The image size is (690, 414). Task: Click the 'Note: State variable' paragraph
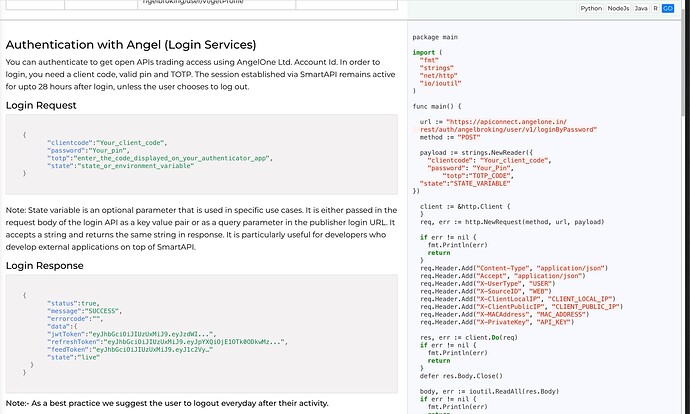coord(201,228)
